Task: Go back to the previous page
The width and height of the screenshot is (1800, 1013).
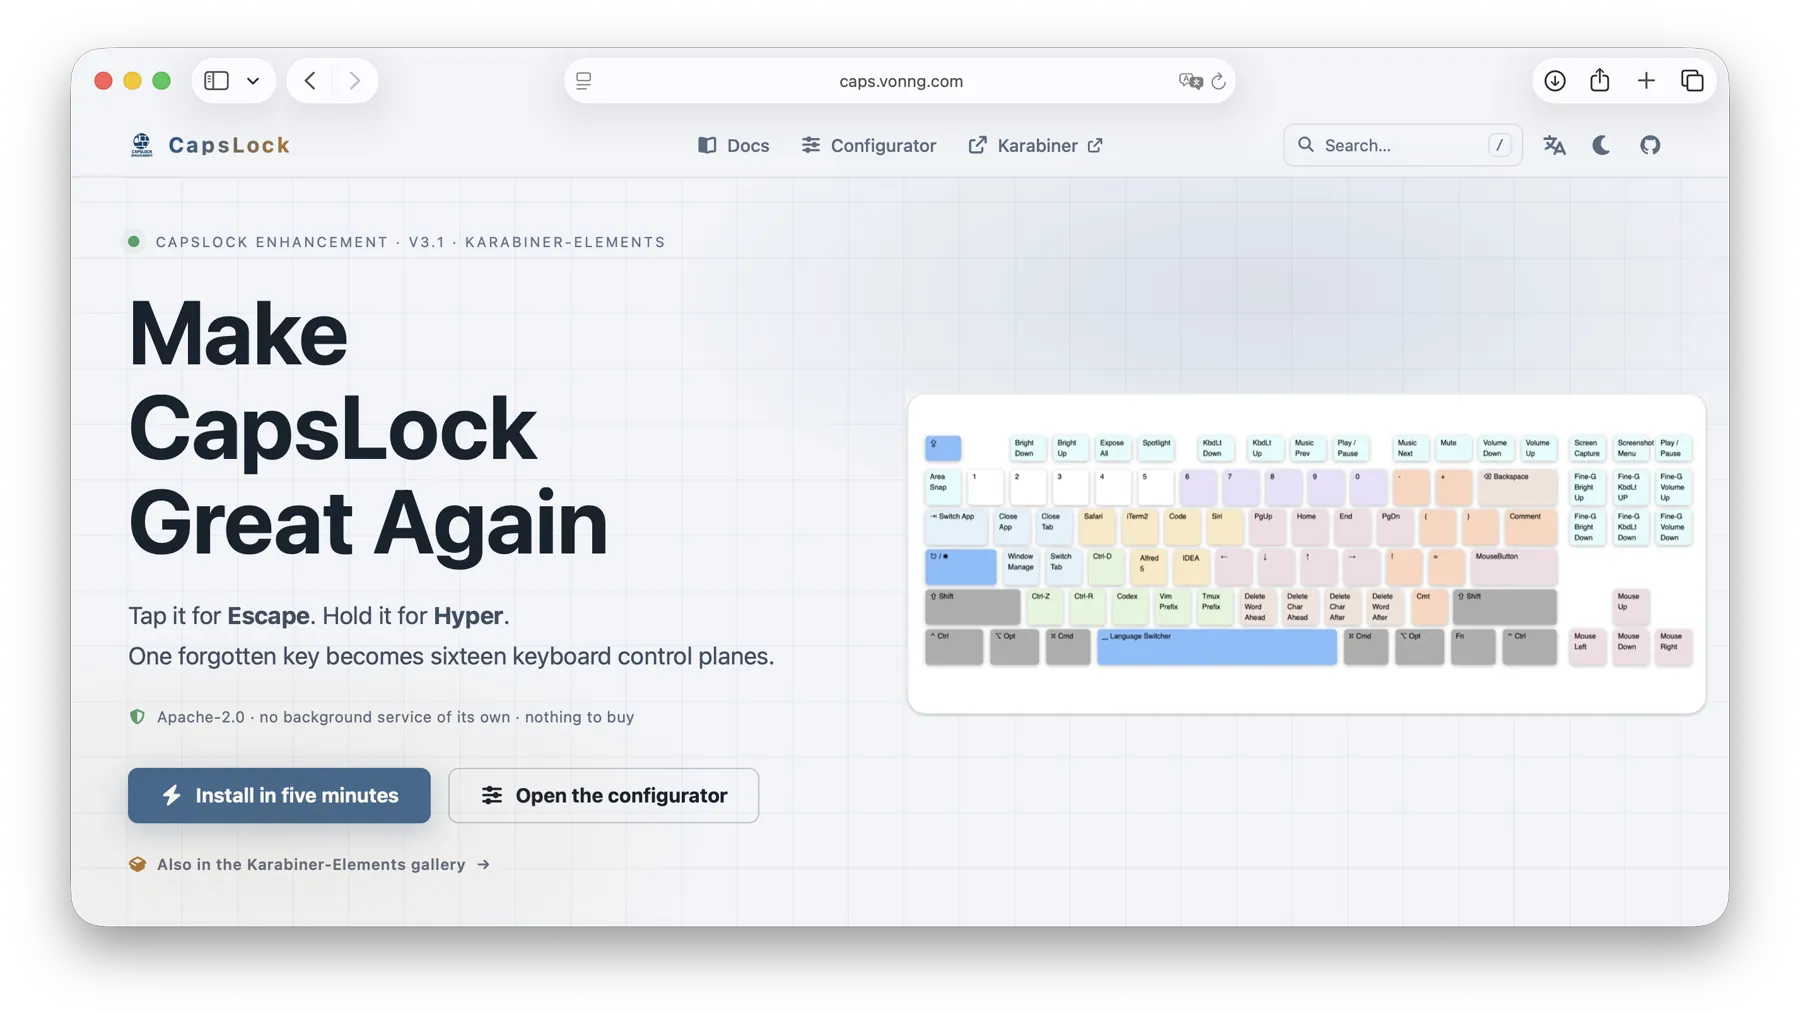Action: tap(310, 81)
